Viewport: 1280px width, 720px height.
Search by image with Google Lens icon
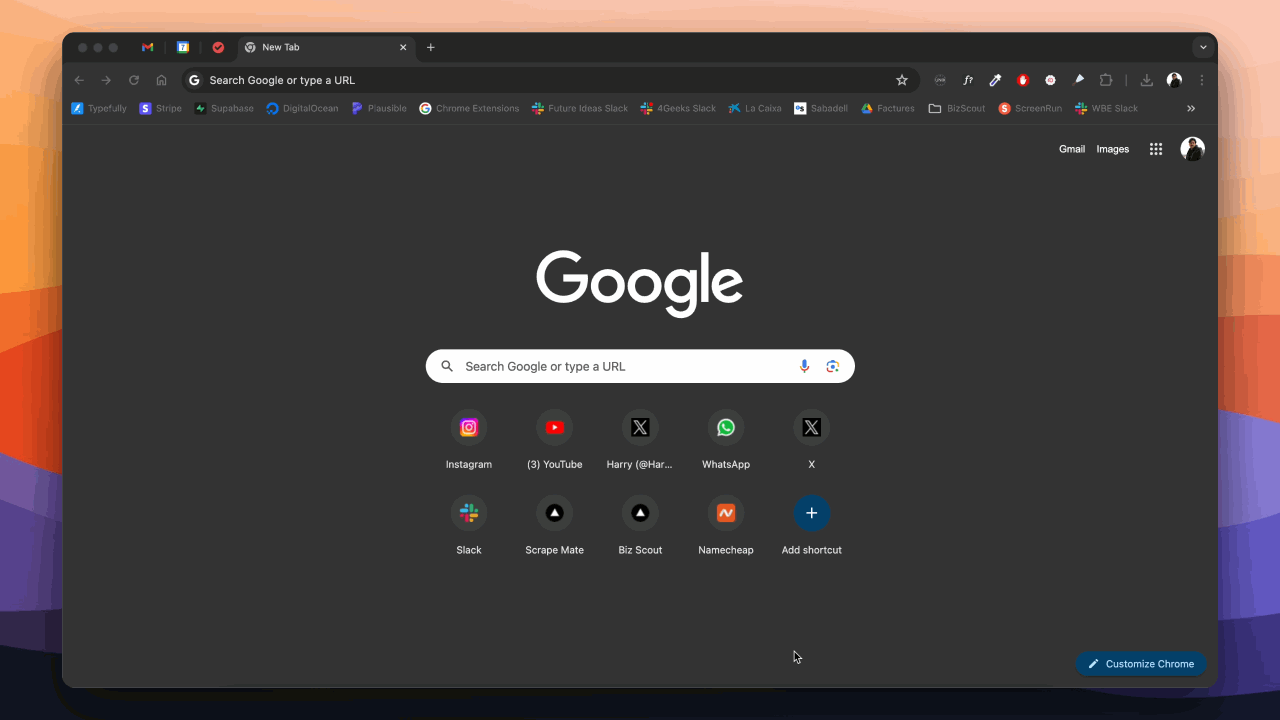pos(833,366)
